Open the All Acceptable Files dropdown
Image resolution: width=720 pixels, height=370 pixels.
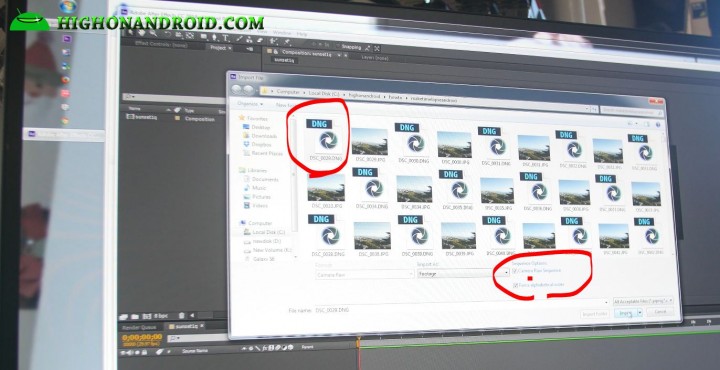(643, 301)
